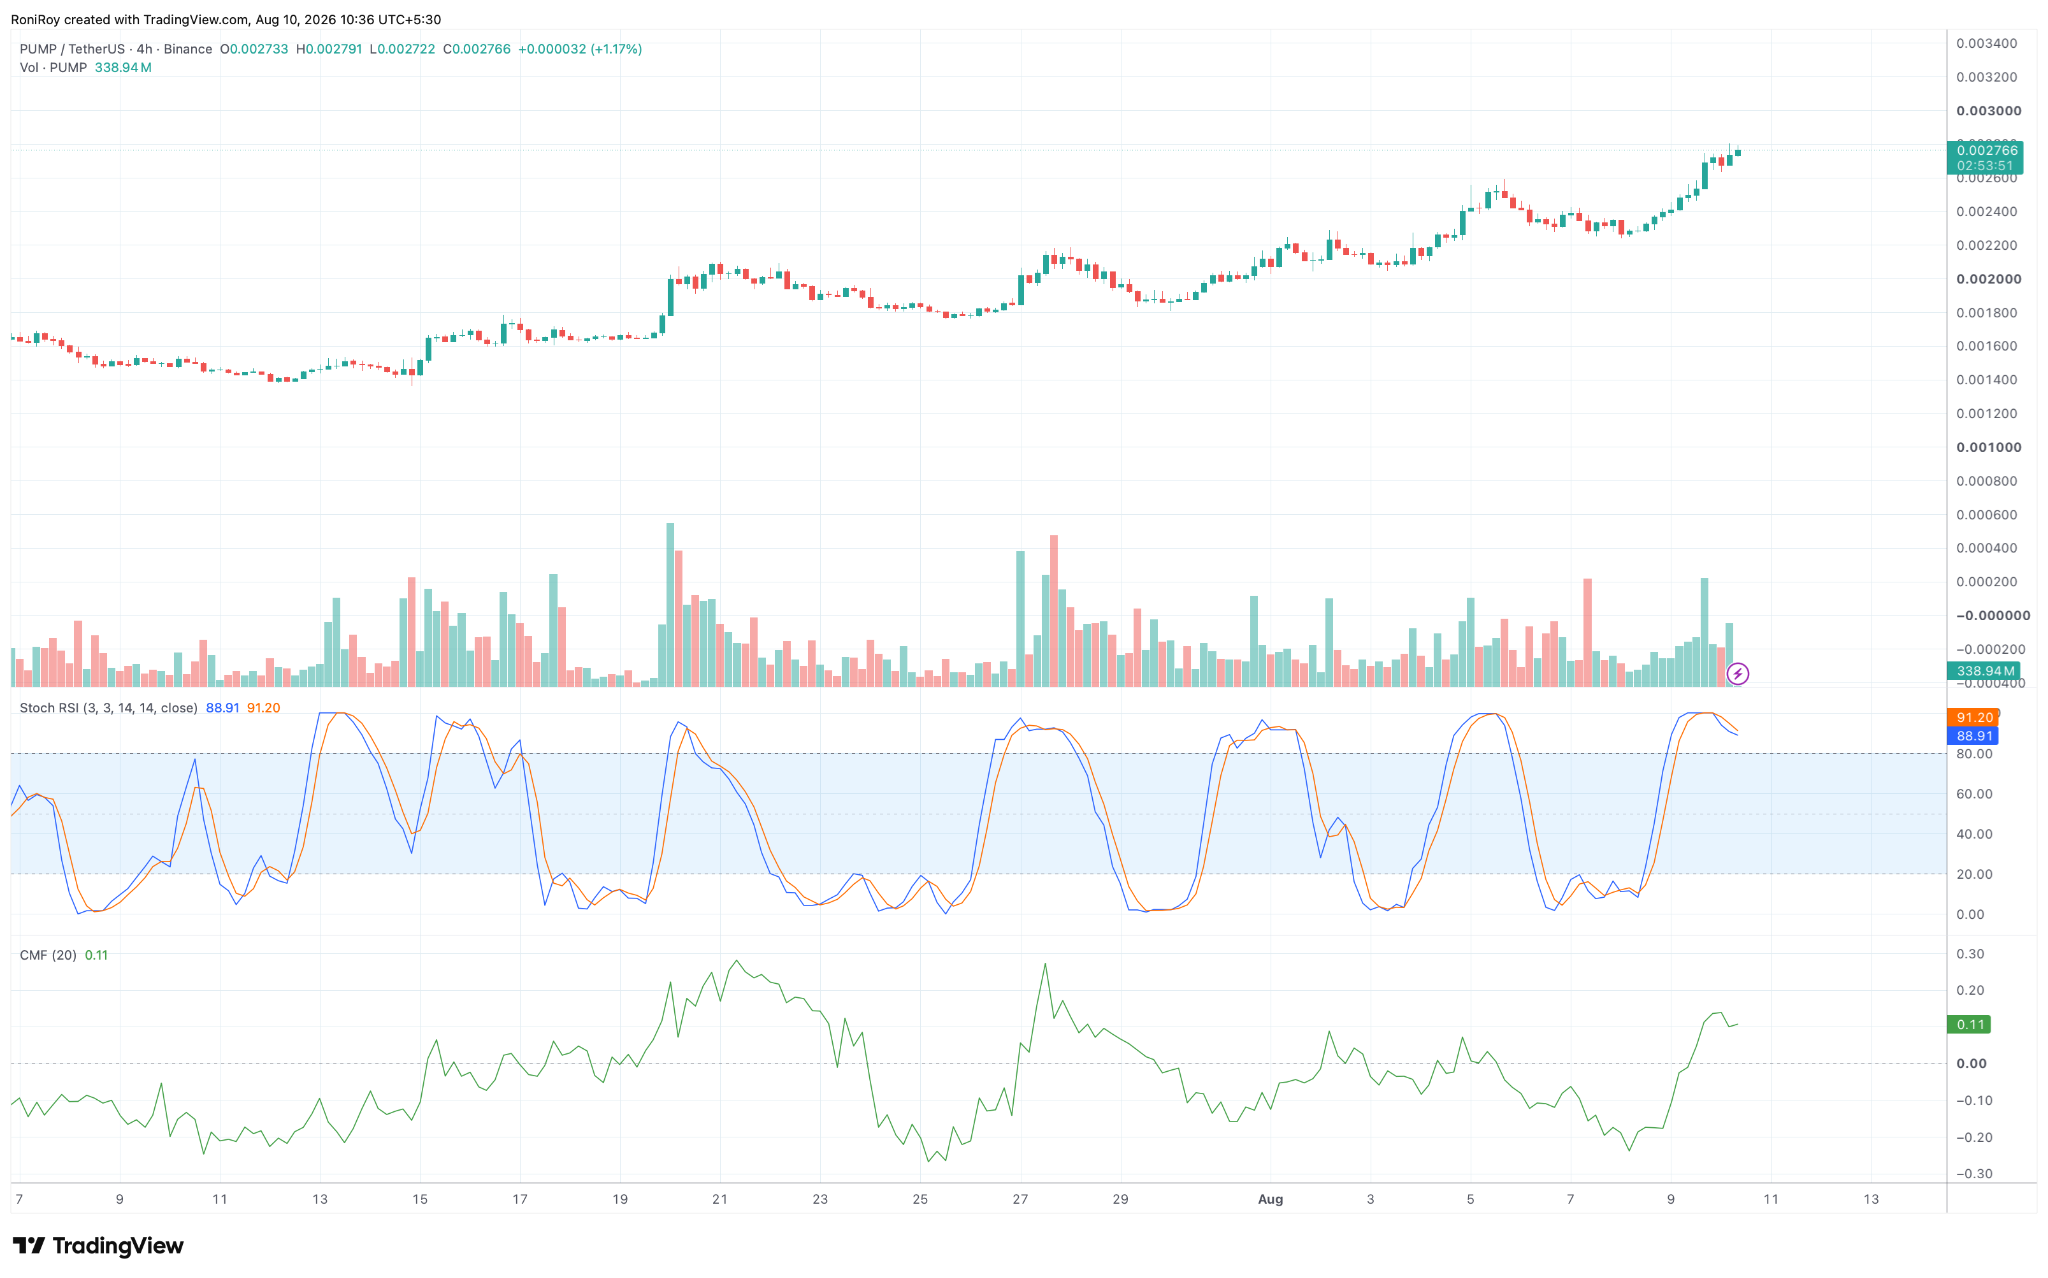Click the 0.003400 price axis label
Screen dimensions: 2048x1278
(x=1988, y=43)
